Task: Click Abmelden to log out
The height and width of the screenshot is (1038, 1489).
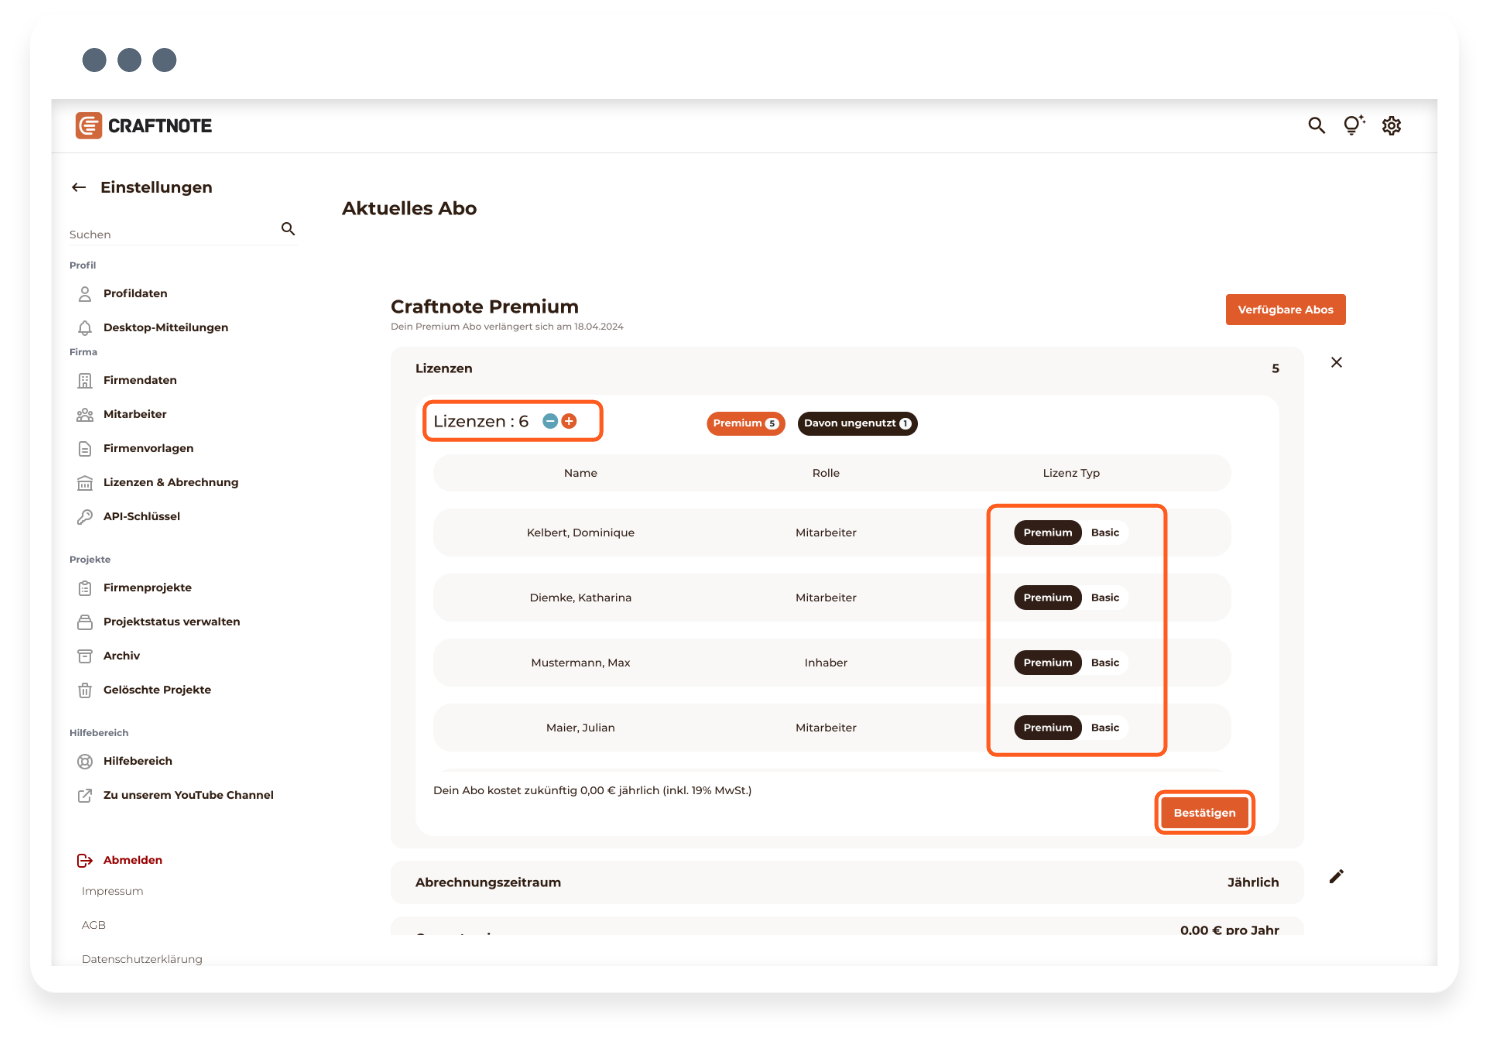Action: [132, 860]
